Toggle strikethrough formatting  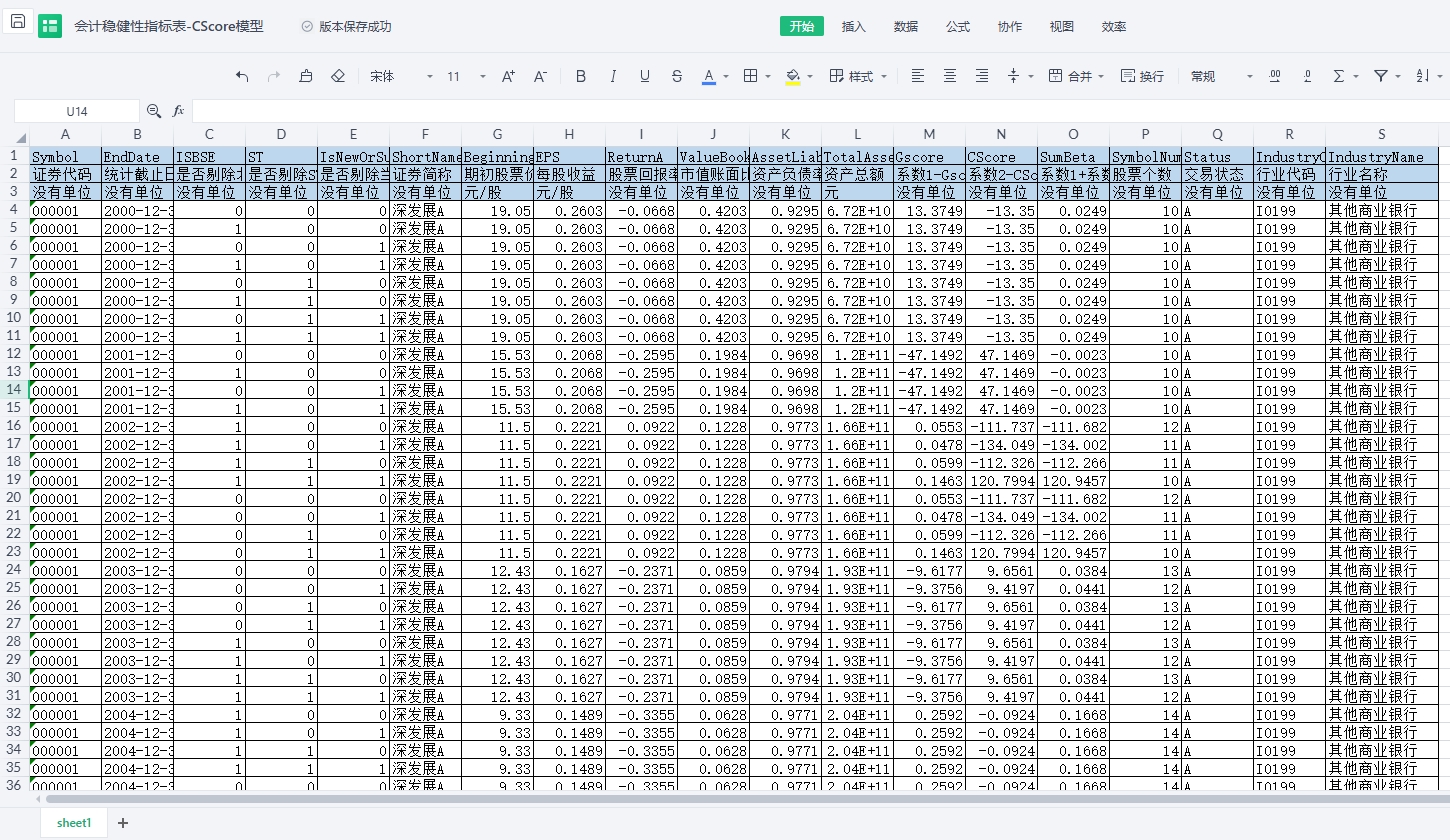[x=677, y=76]
